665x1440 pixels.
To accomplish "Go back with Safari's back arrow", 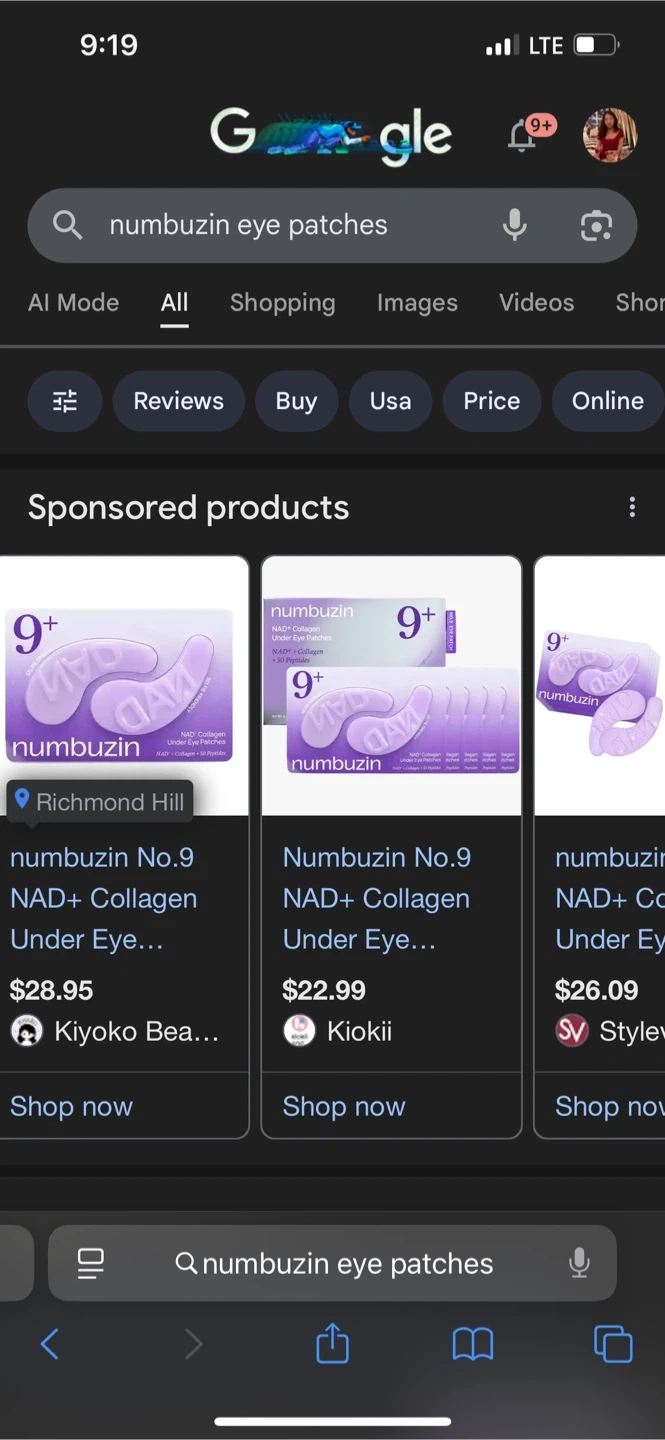I will [x=50, y=1343].
